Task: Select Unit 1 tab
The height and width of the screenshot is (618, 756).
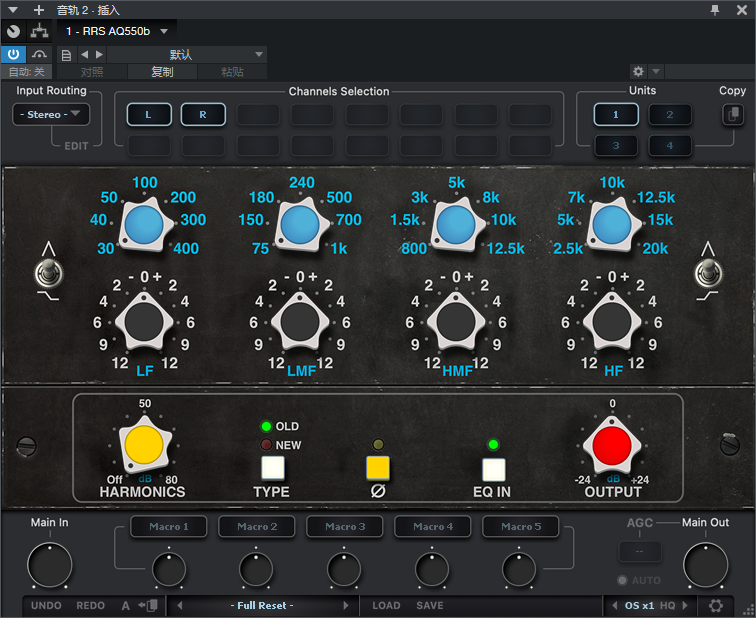Action: coord(616,115)
